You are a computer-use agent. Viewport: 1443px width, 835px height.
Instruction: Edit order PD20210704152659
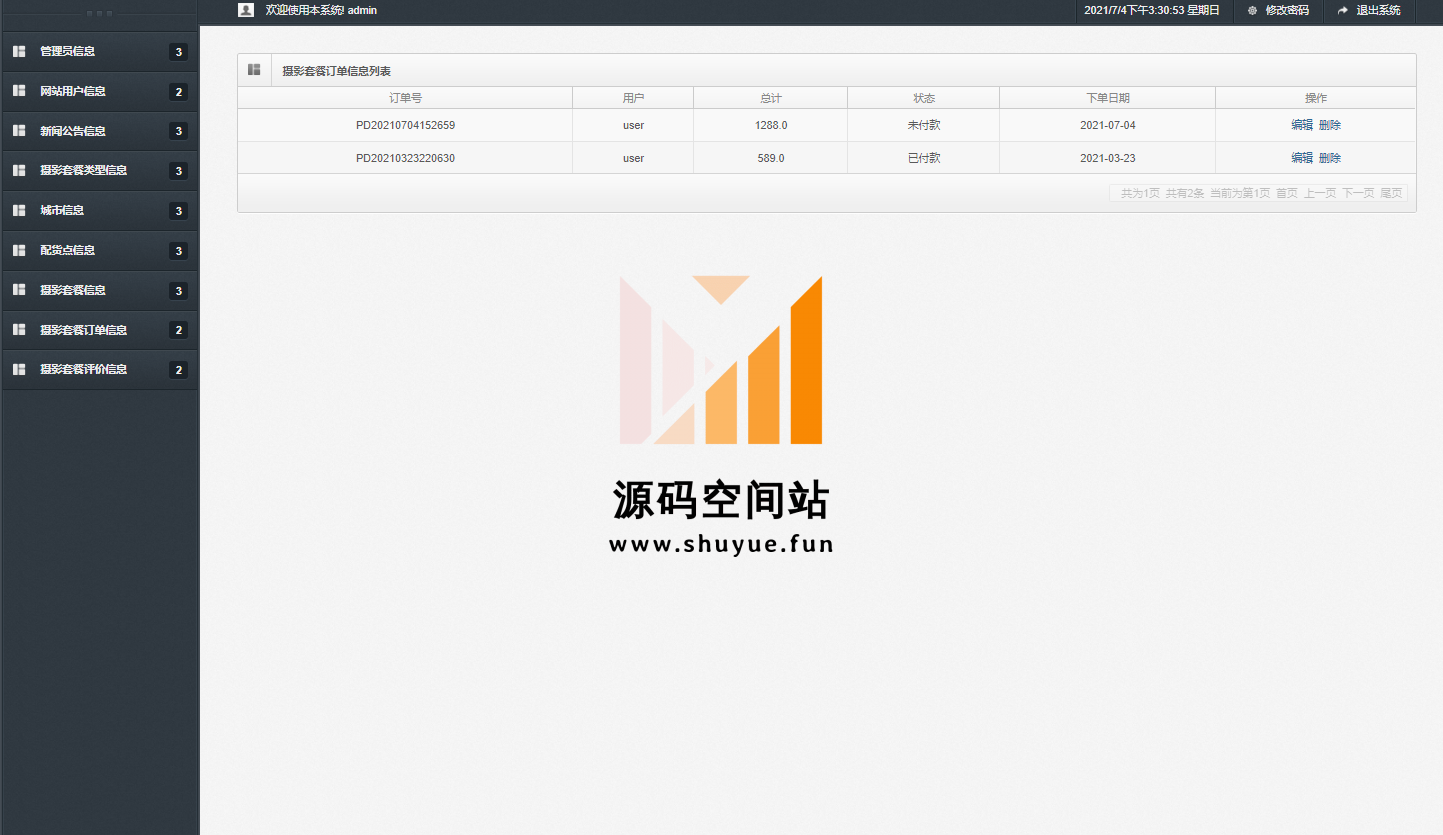click(1301, 125)
